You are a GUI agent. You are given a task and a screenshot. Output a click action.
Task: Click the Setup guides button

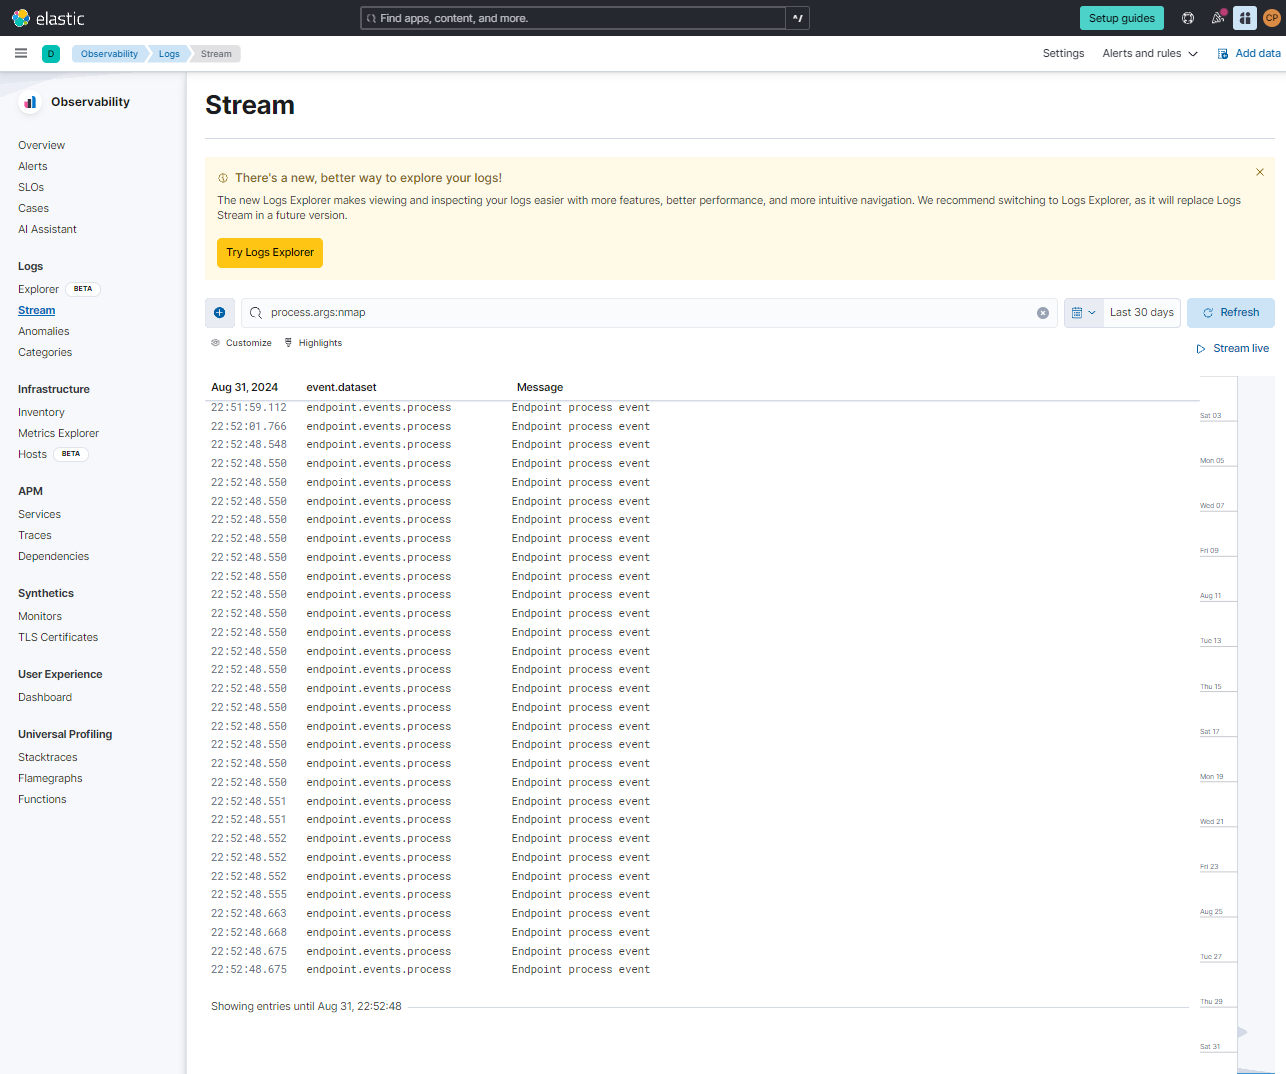[x=1122, y=18]
